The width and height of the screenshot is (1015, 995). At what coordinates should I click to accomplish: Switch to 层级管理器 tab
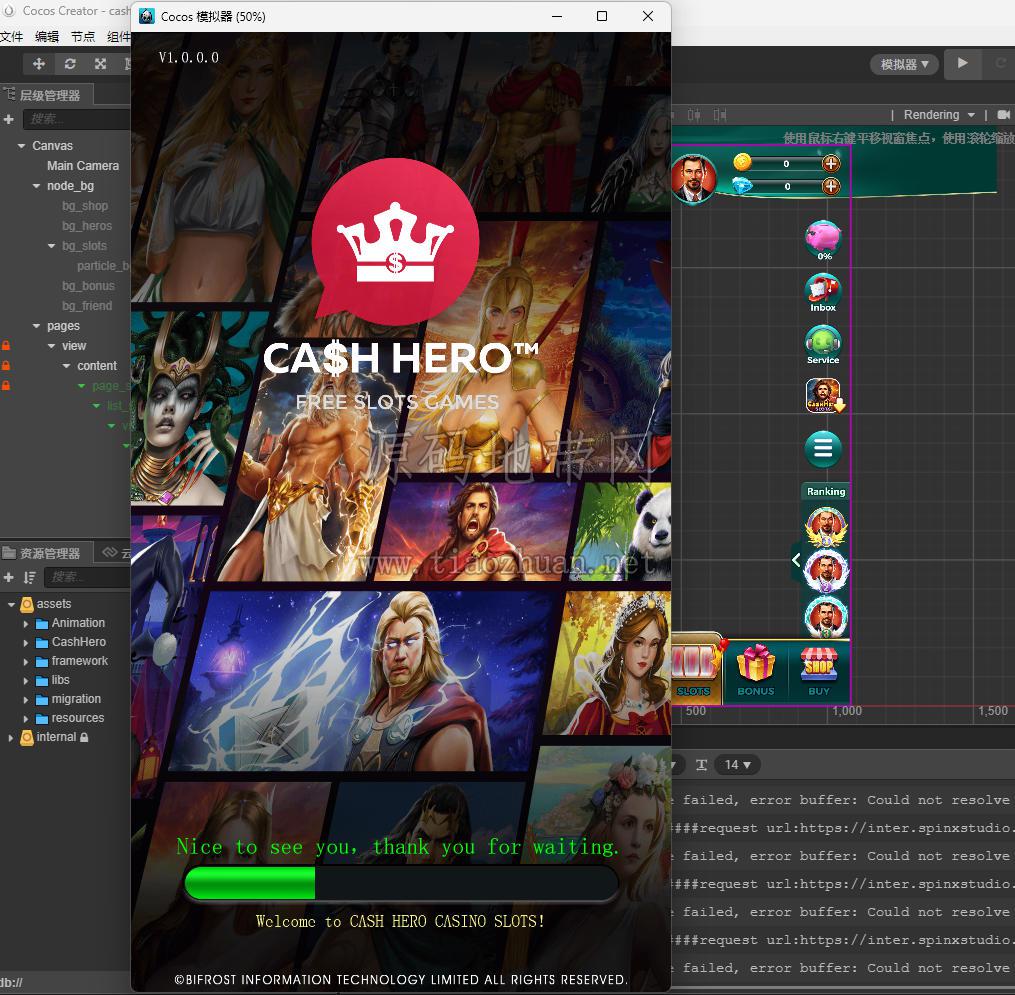tap(47, 95)
